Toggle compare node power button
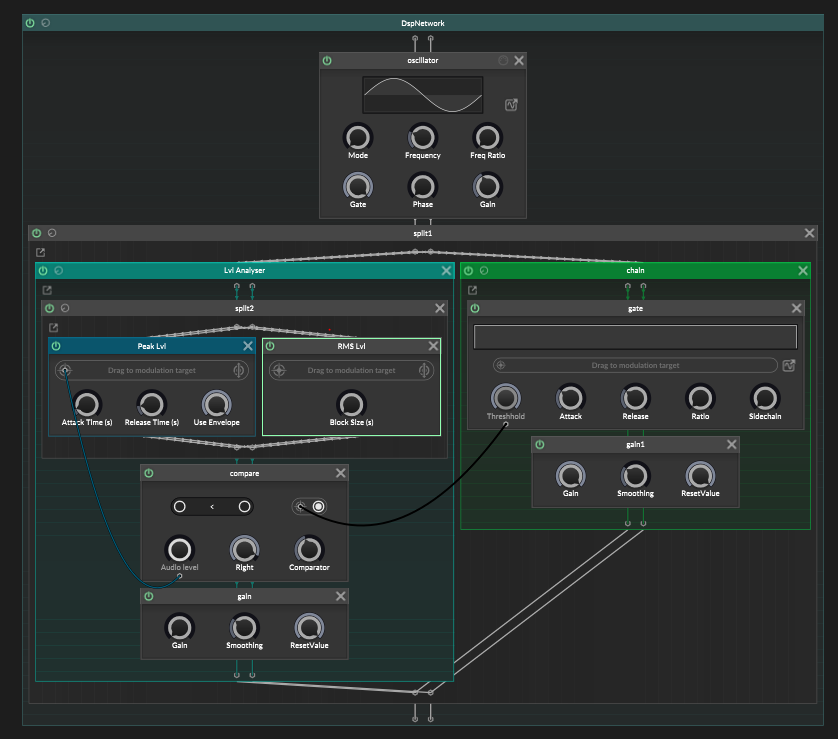This screenshot has width=838, height=739. [149, 473]
